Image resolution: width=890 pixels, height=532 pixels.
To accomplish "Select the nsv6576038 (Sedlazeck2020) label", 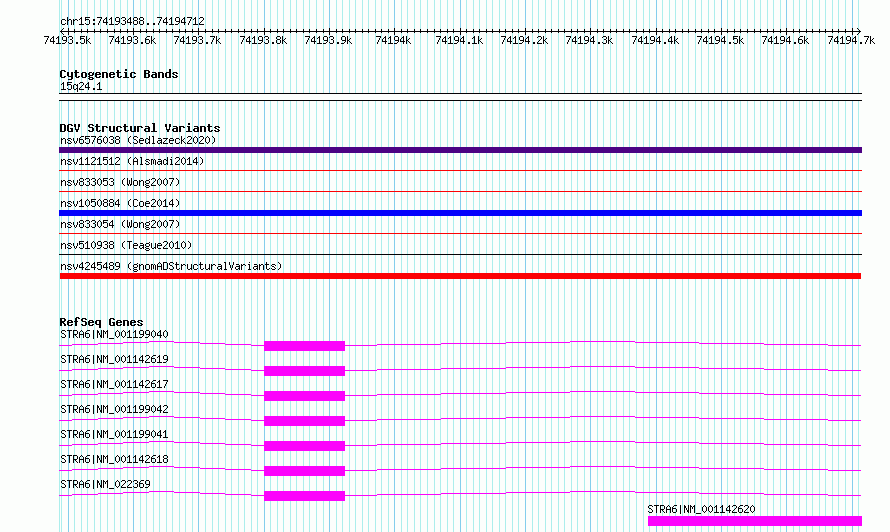I will point(138,140).
